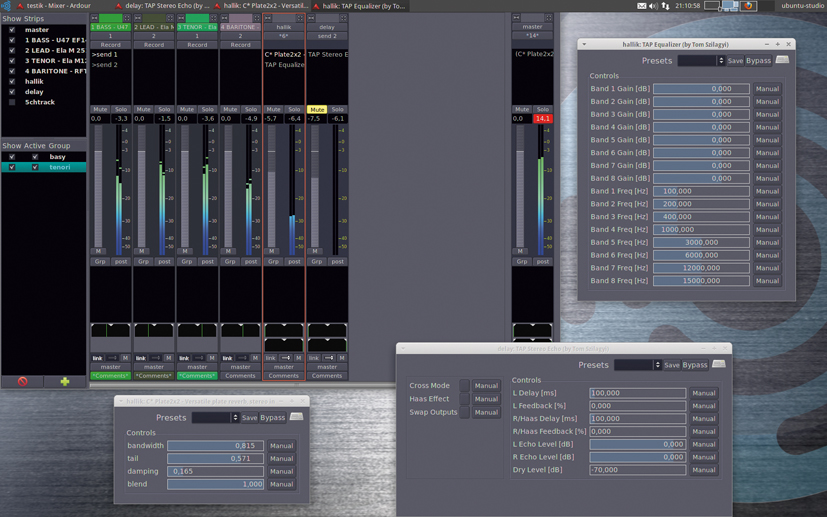The height and width of the screenshot is (517, 827).
Task: Click the hide-strip icon on master strip
Action: click(x=549, y=18)
